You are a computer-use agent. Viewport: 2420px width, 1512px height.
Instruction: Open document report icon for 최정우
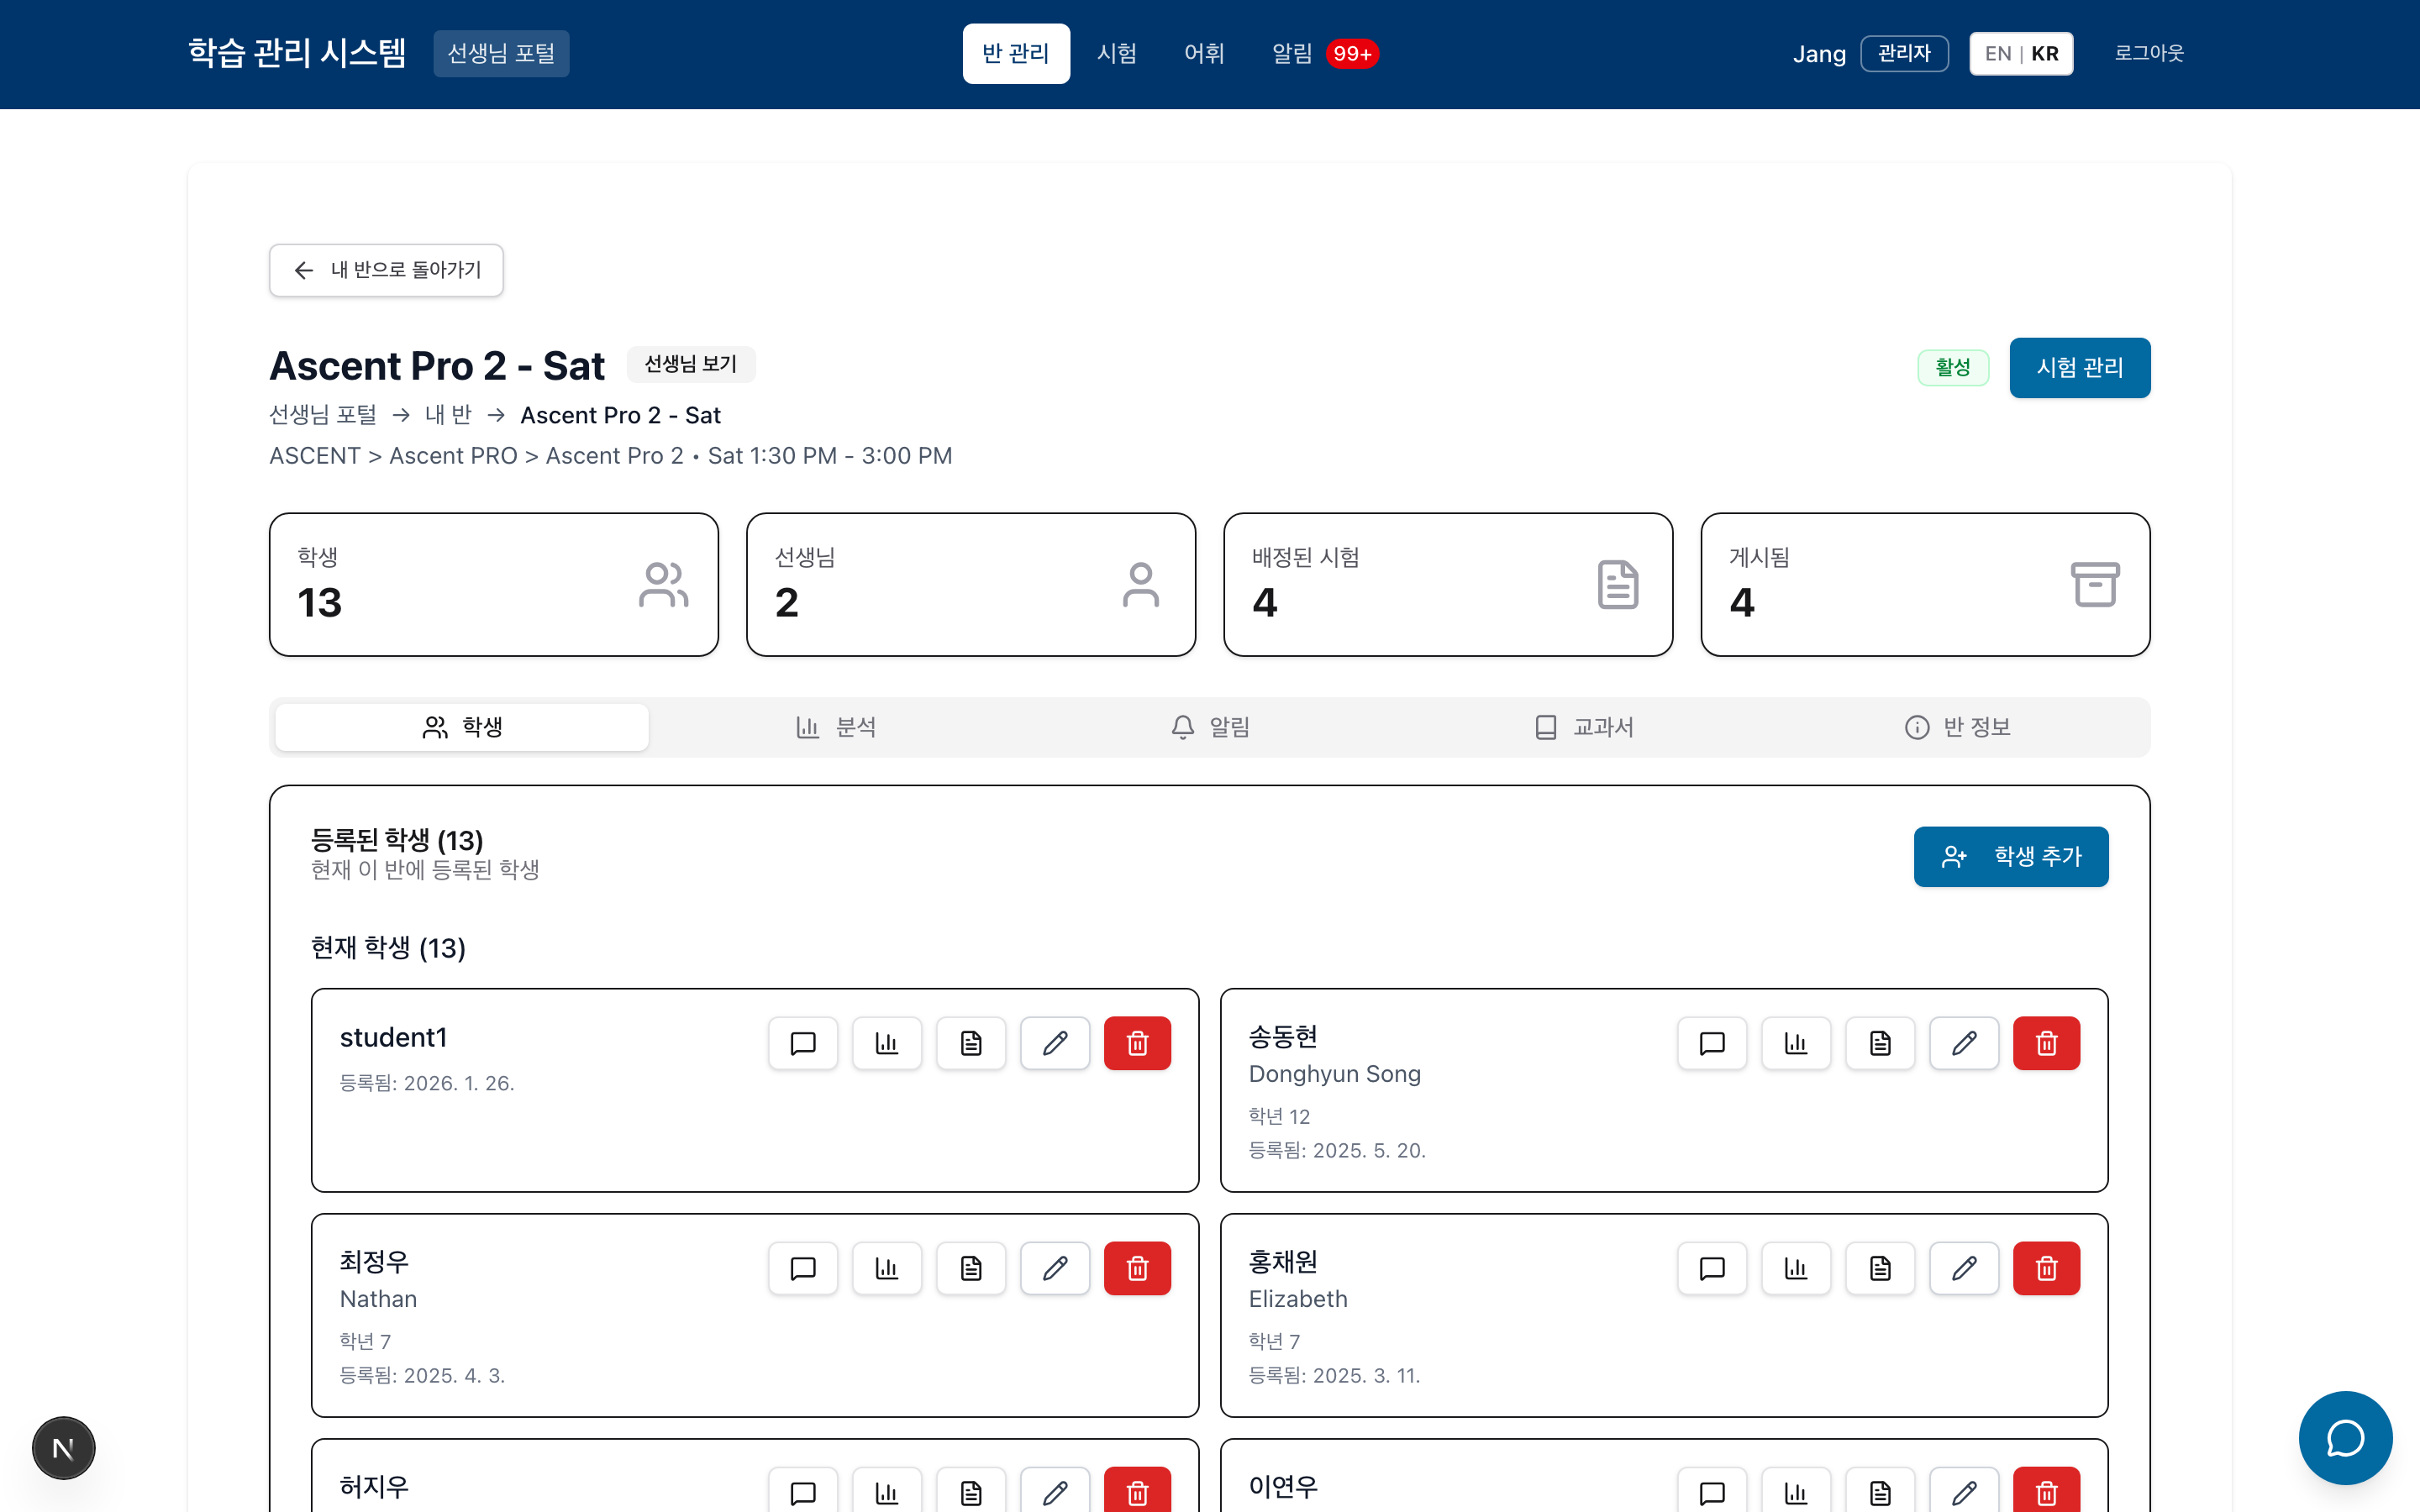click(970, 1268)
